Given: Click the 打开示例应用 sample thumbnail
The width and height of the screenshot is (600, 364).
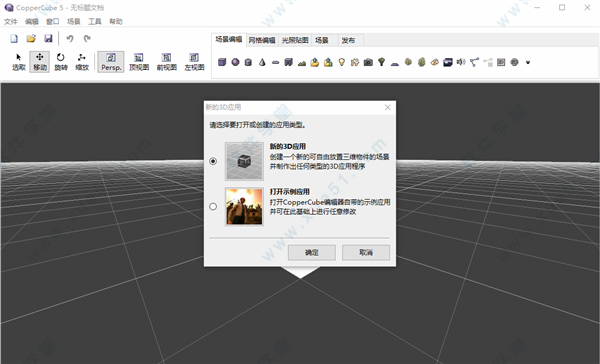Looking at the screenshot, I should [x=244, y=206].
